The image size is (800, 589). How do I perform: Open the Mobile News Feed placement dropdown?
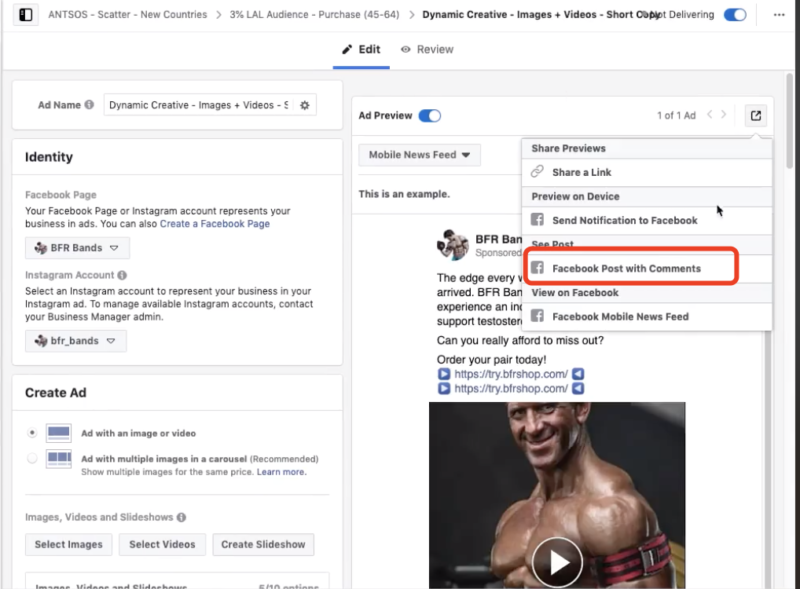(x=417, y=154)
